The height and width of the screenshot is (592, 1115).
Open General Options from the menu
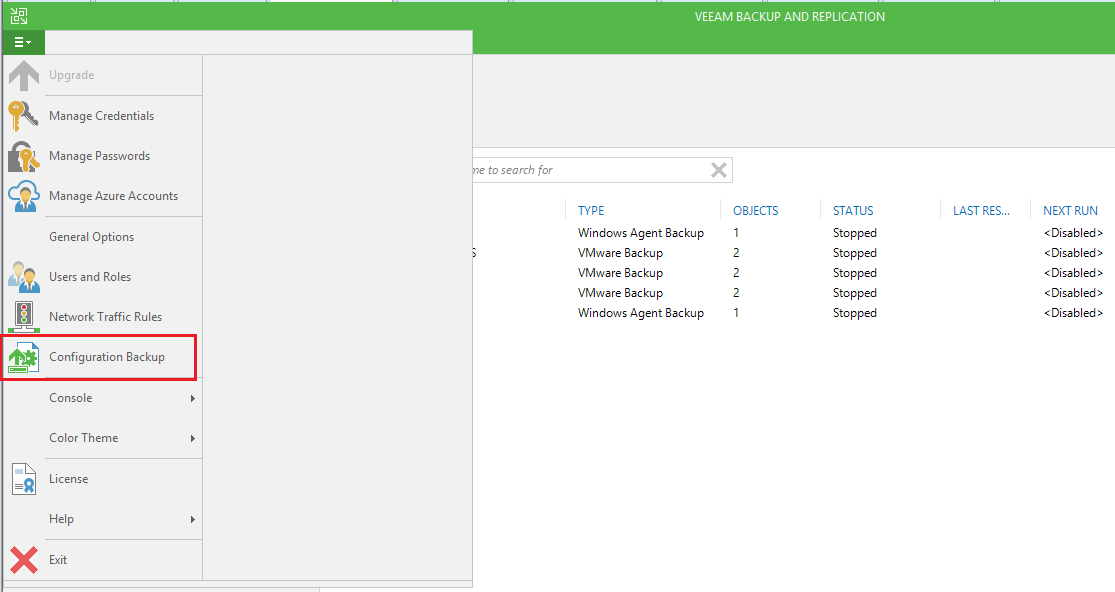(90, 236)
